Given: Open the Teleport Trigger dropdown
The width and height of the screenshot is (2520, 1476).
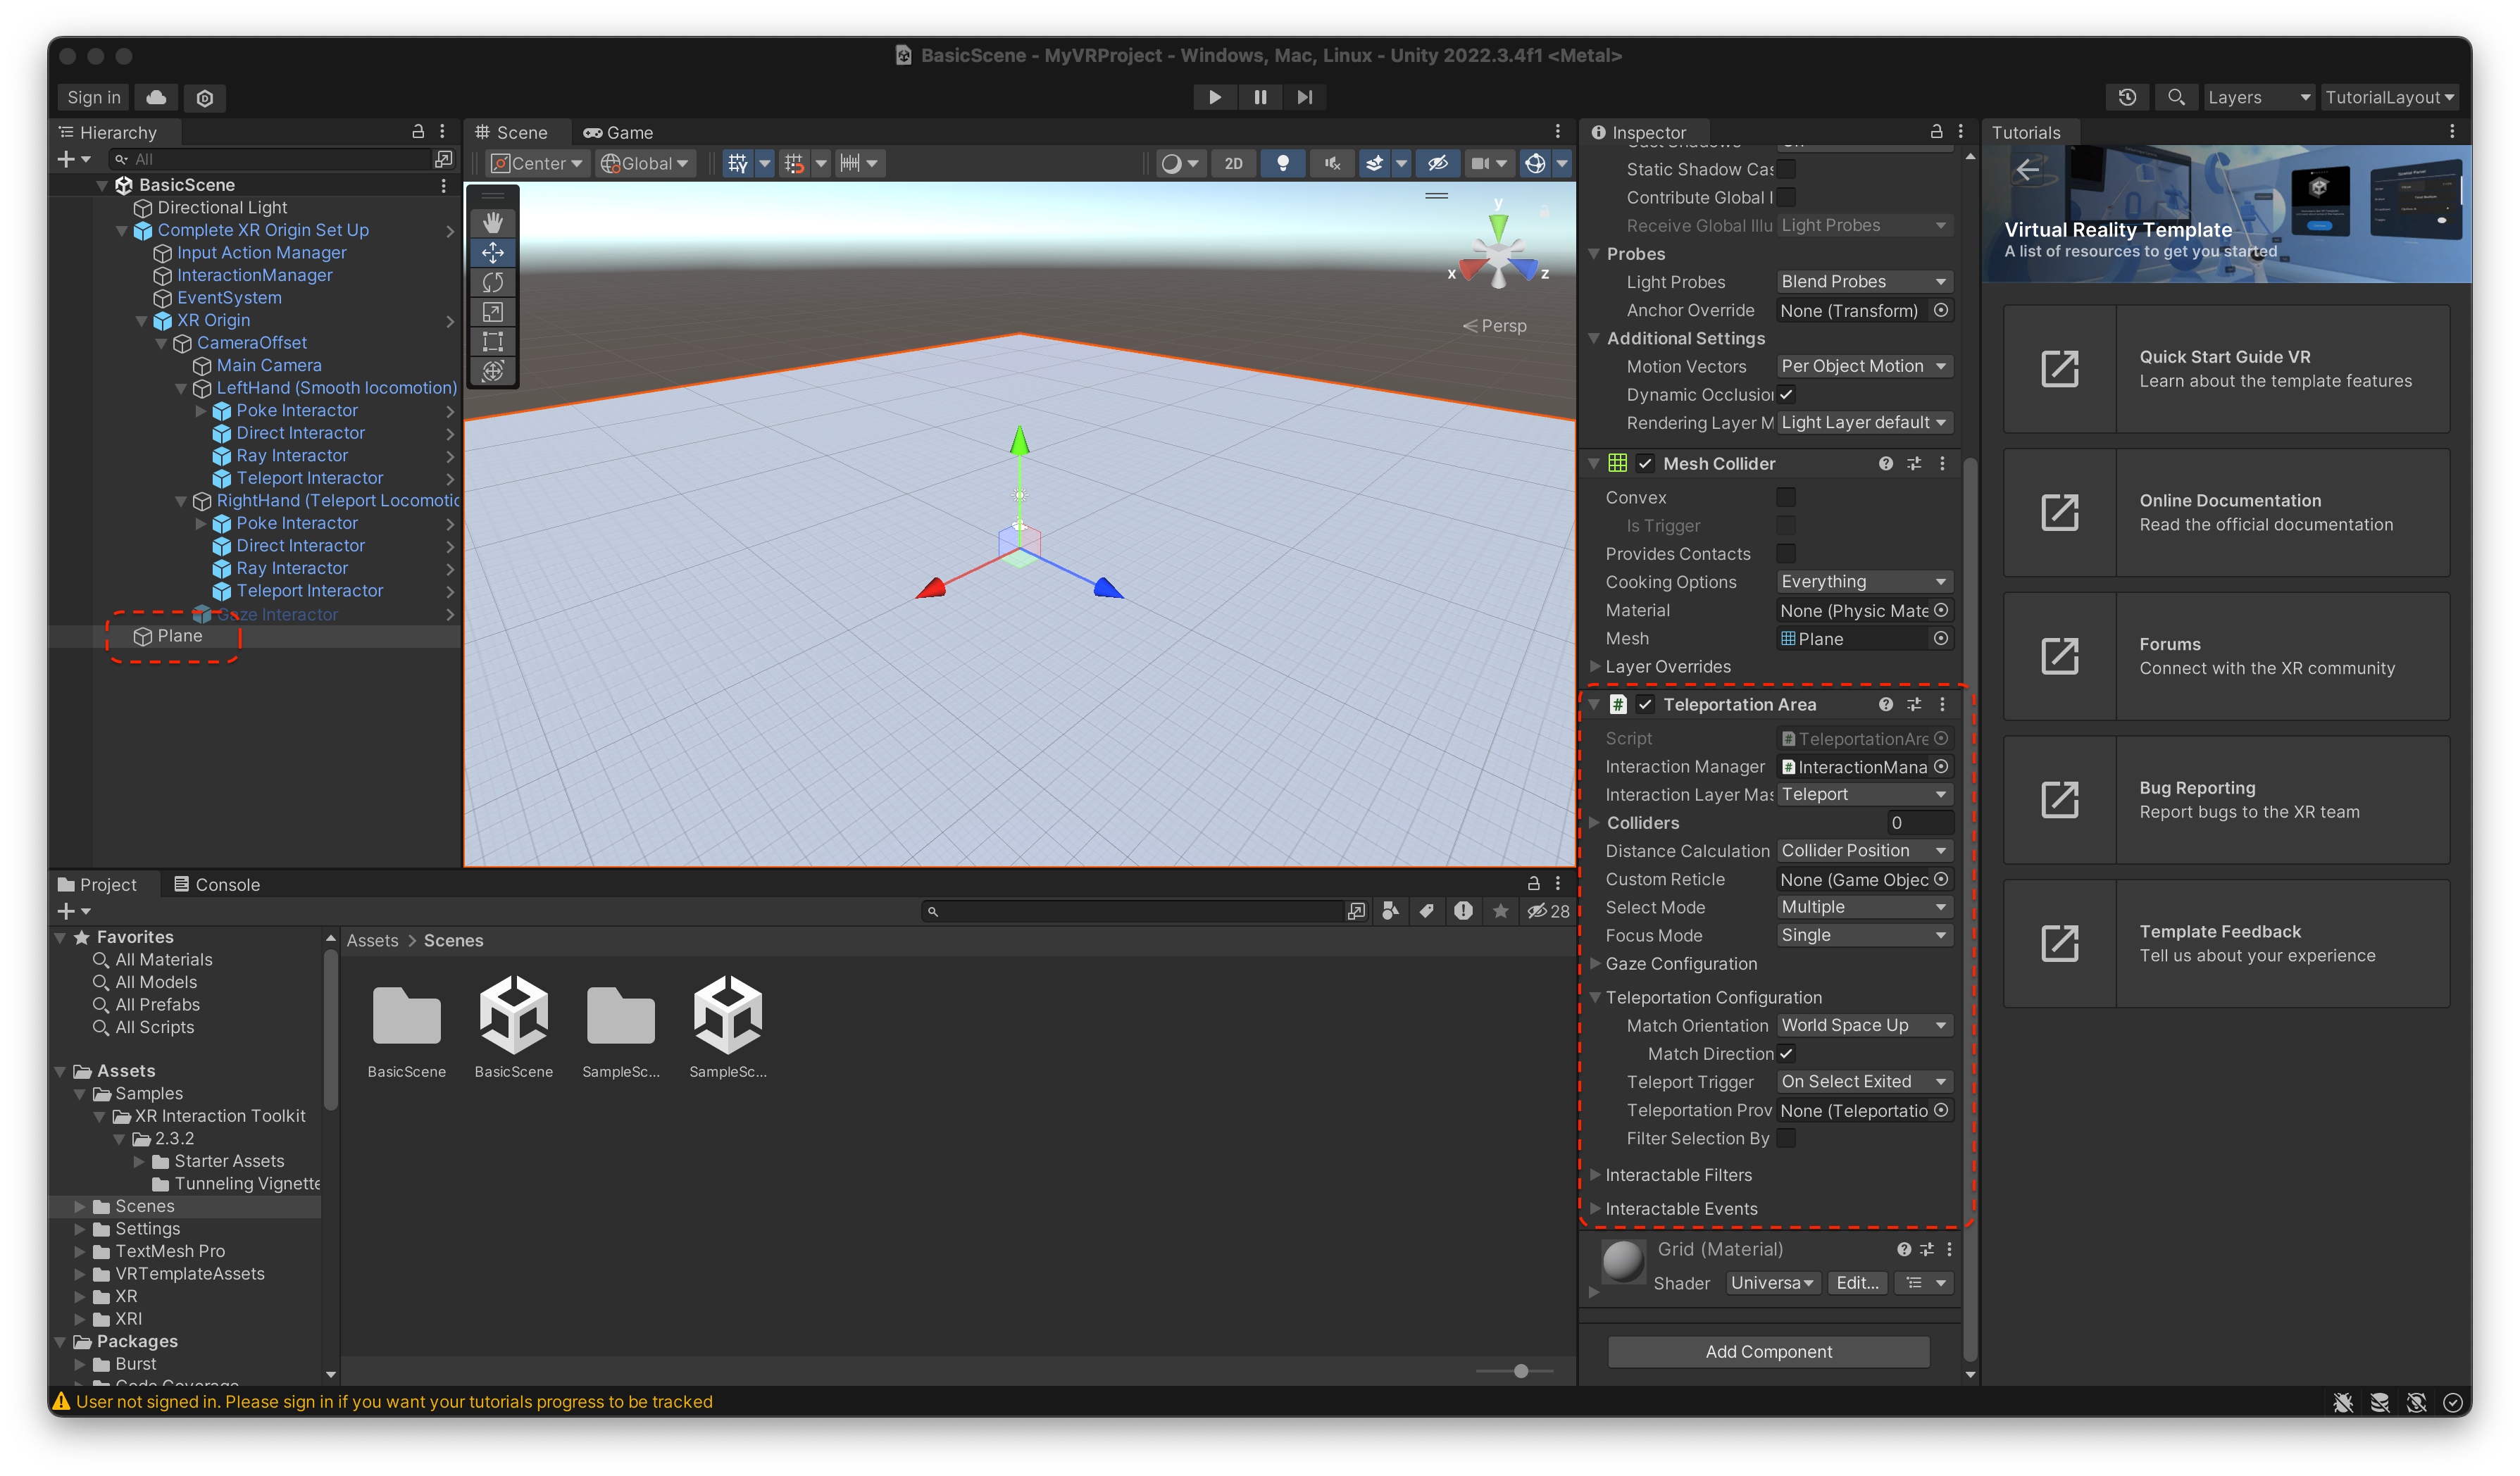Looking at the screenshot, I should coord(1864,1081).
